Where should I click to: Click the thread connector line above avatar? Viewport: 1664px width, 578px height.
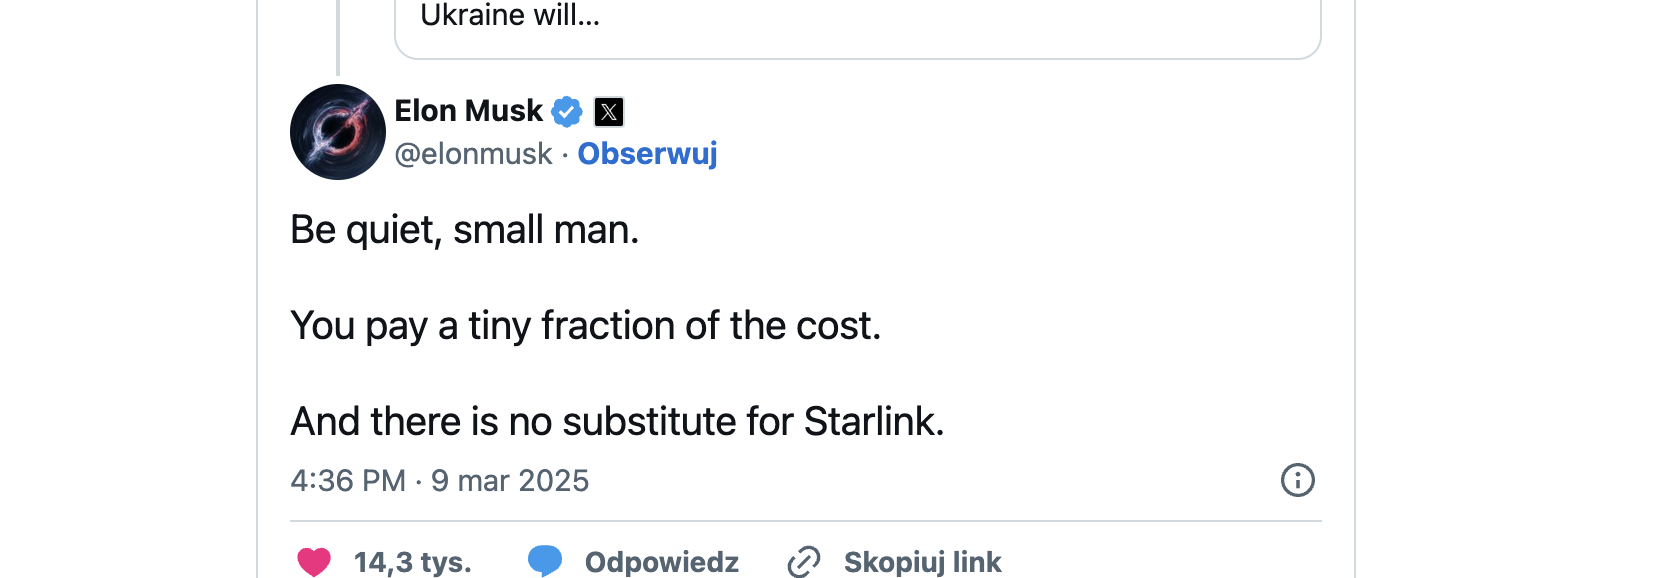point(338,38)
